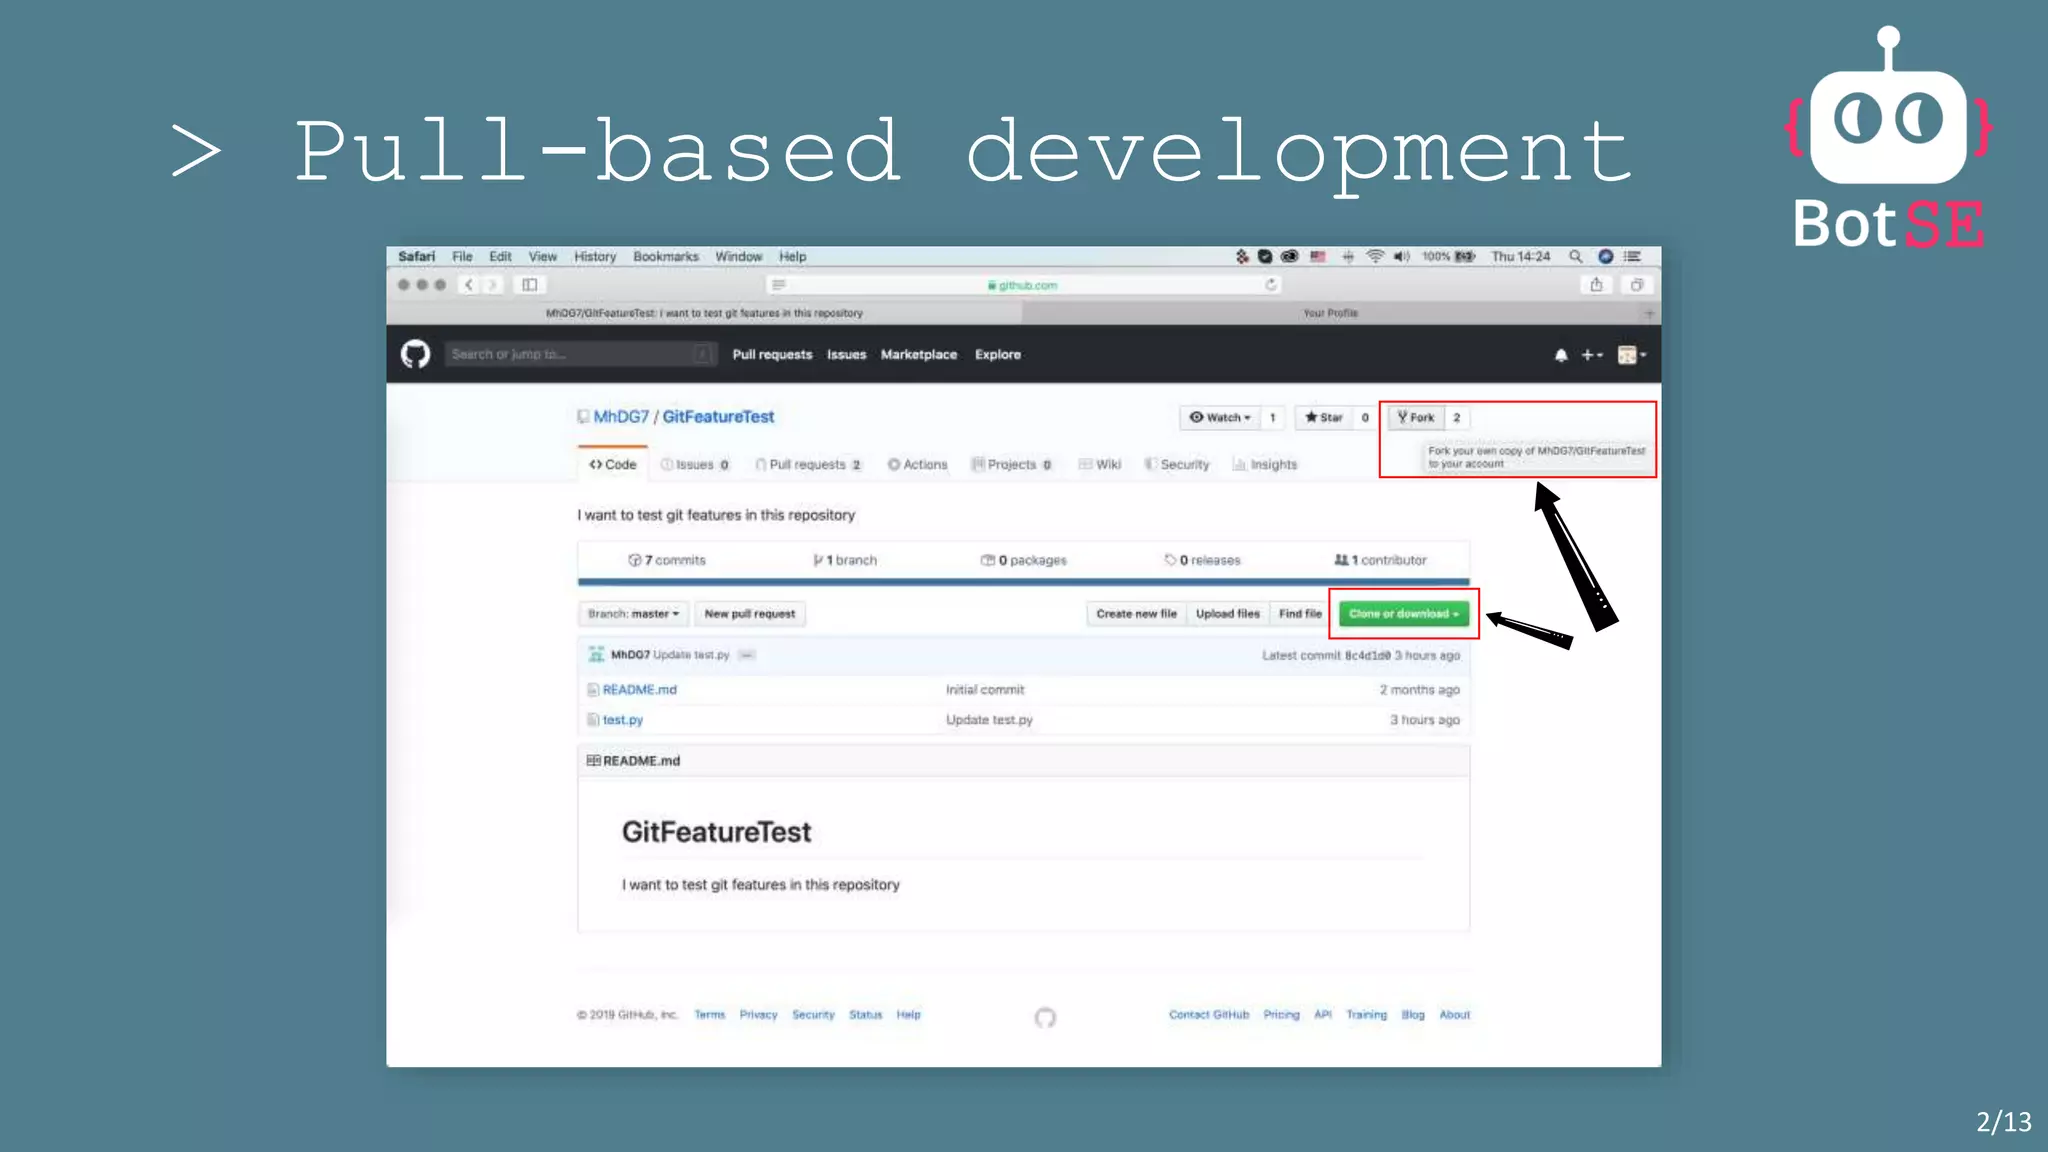Click the volume icon in menu bar
2048x1152 pixels.
[x=1401, y=256]
